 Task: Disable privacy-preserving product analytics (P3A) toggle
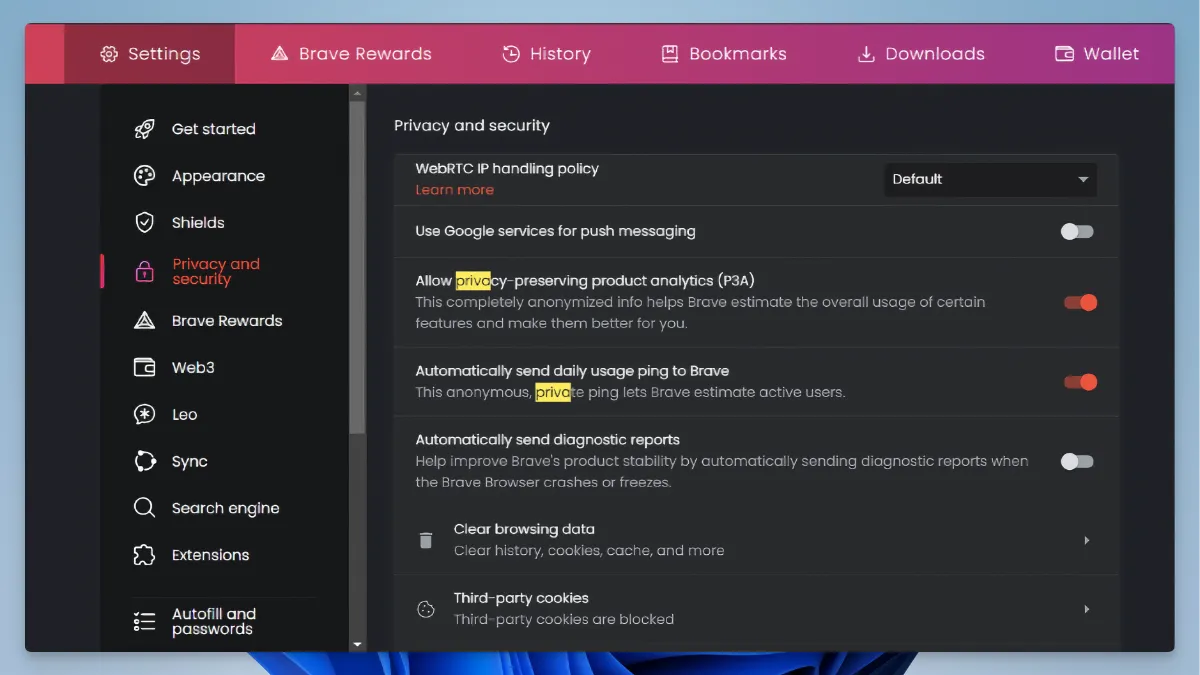pos(1080,303)
